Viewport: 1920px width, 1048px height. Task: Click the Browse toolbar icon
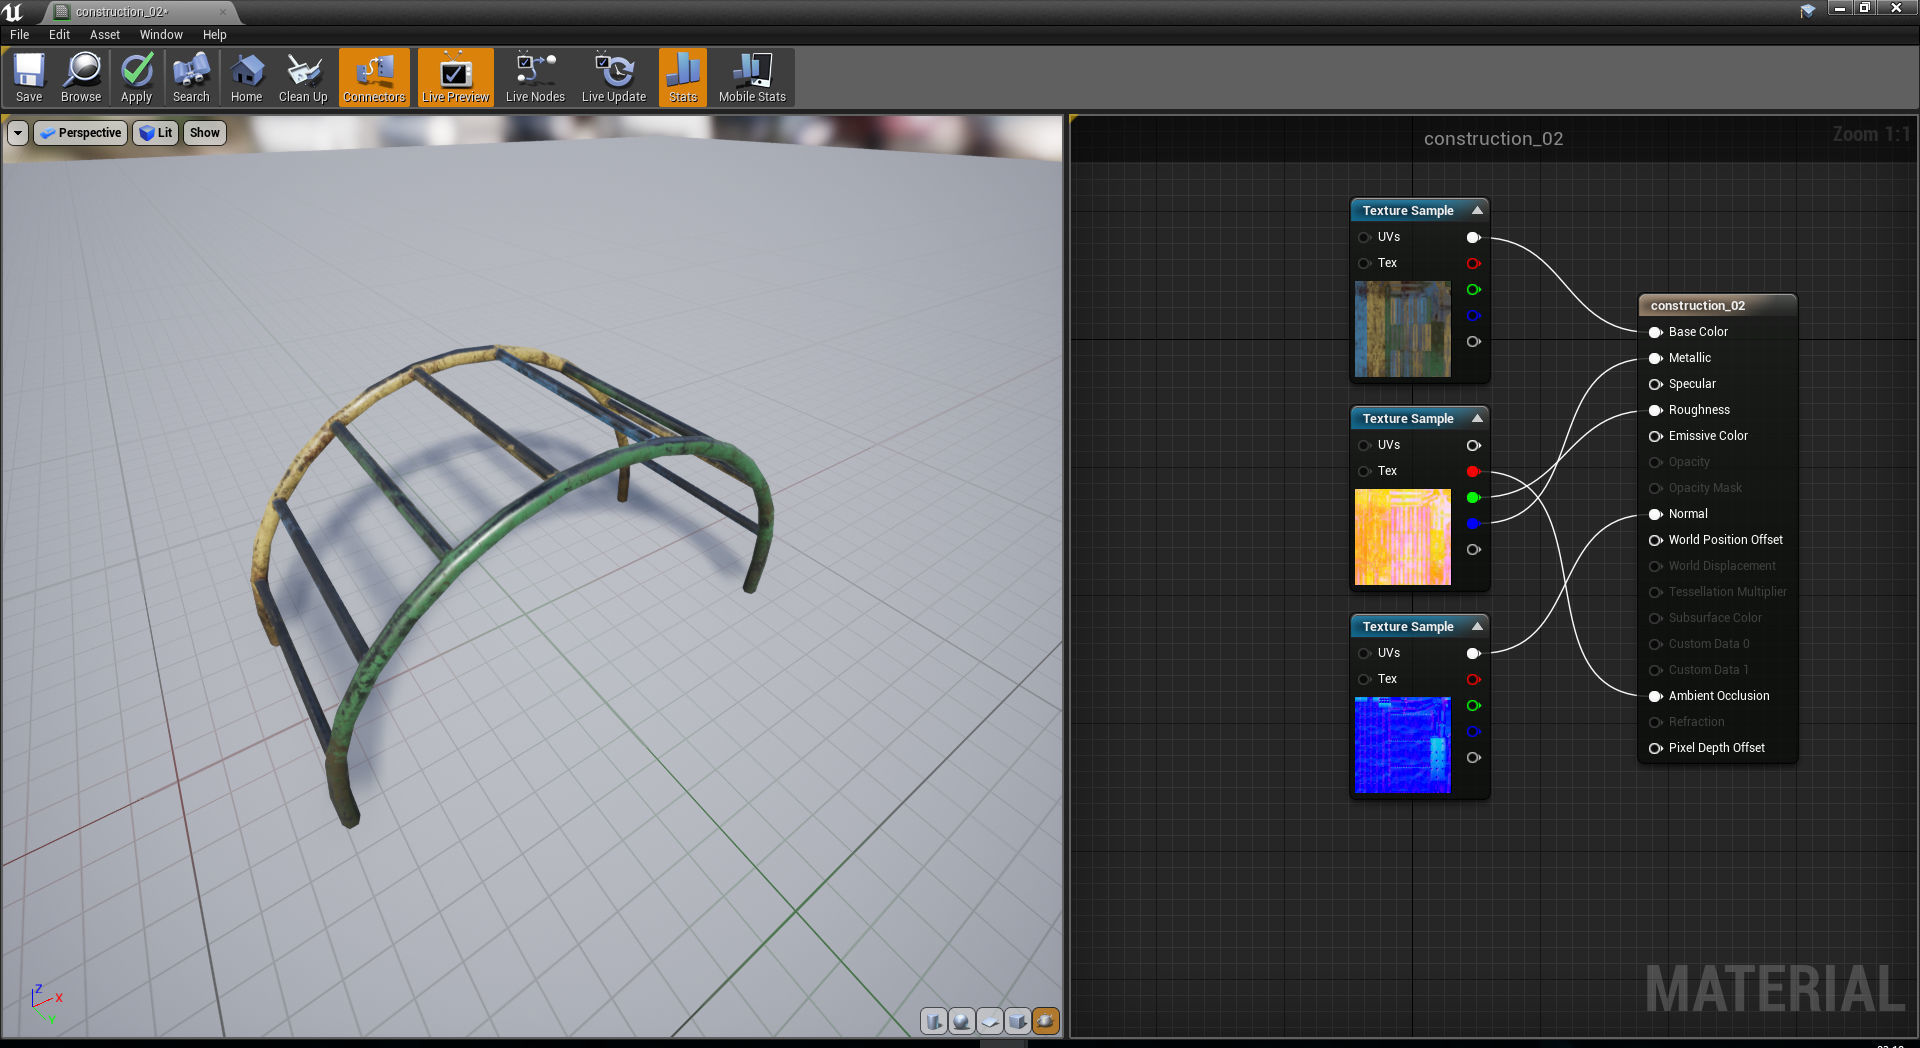point(81,78)
